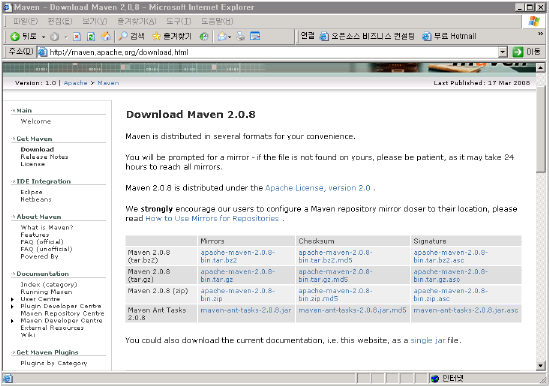549x386 pixels.
Task: Click the green Go (이동) button
Action: [x=526, y=52]
